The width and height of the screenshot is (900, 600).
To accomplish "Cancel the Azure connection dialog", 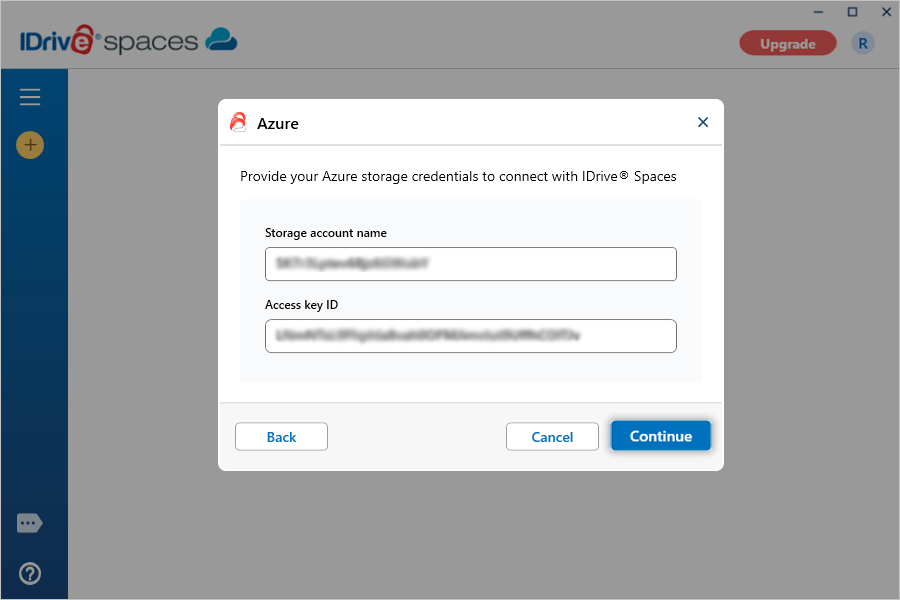I will (552, 437).
